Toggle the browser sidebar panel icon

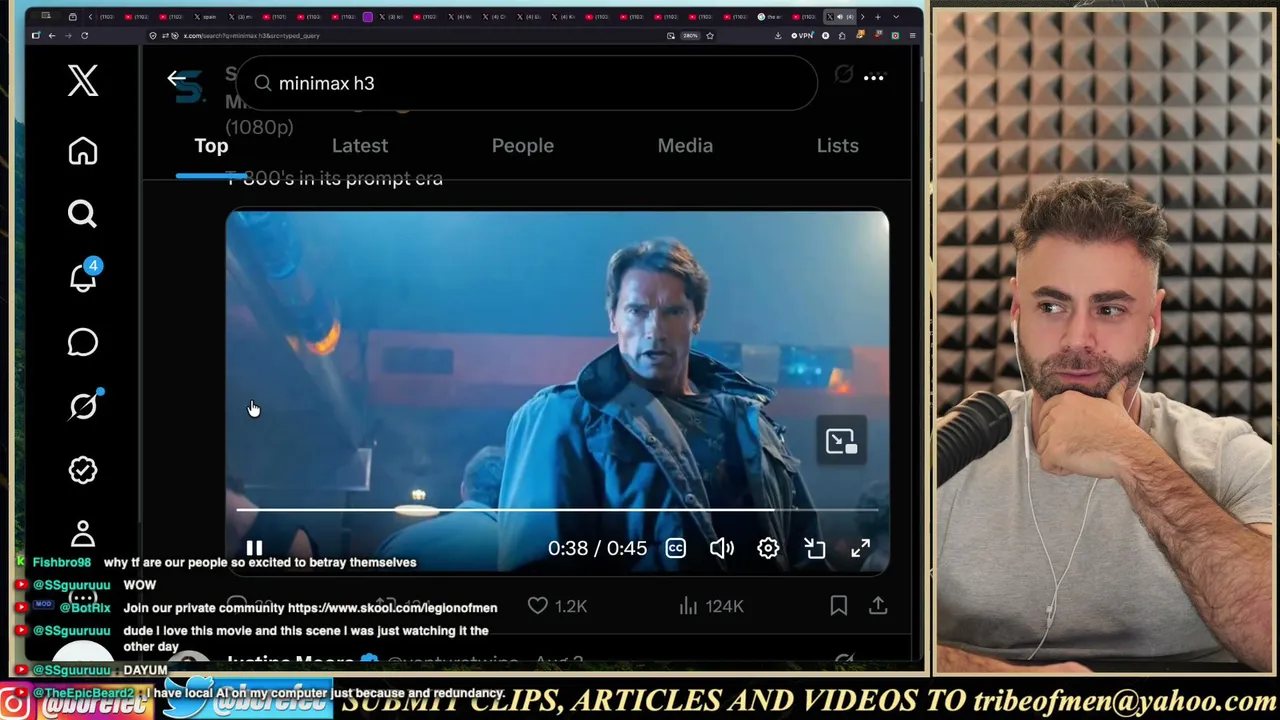pos(36,36)
